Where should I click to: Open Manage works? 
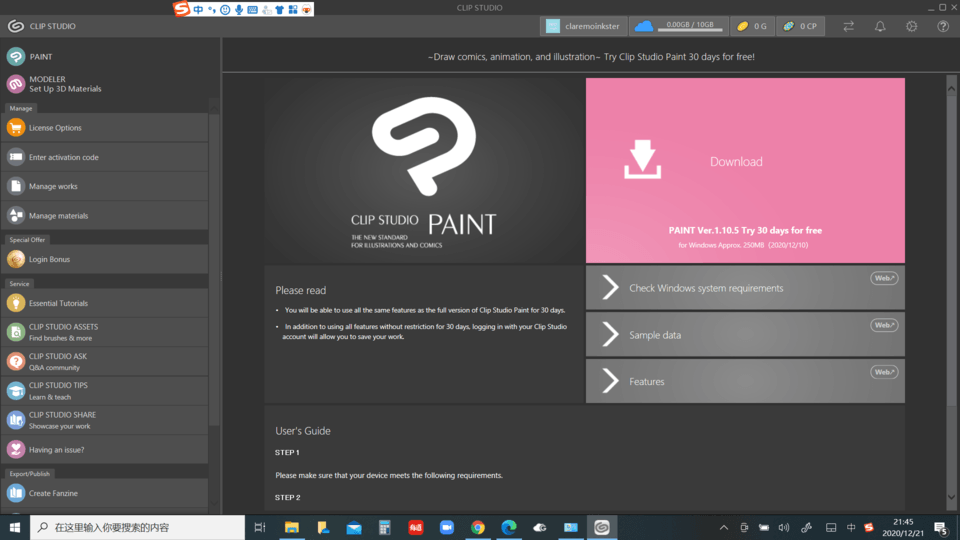105,186
